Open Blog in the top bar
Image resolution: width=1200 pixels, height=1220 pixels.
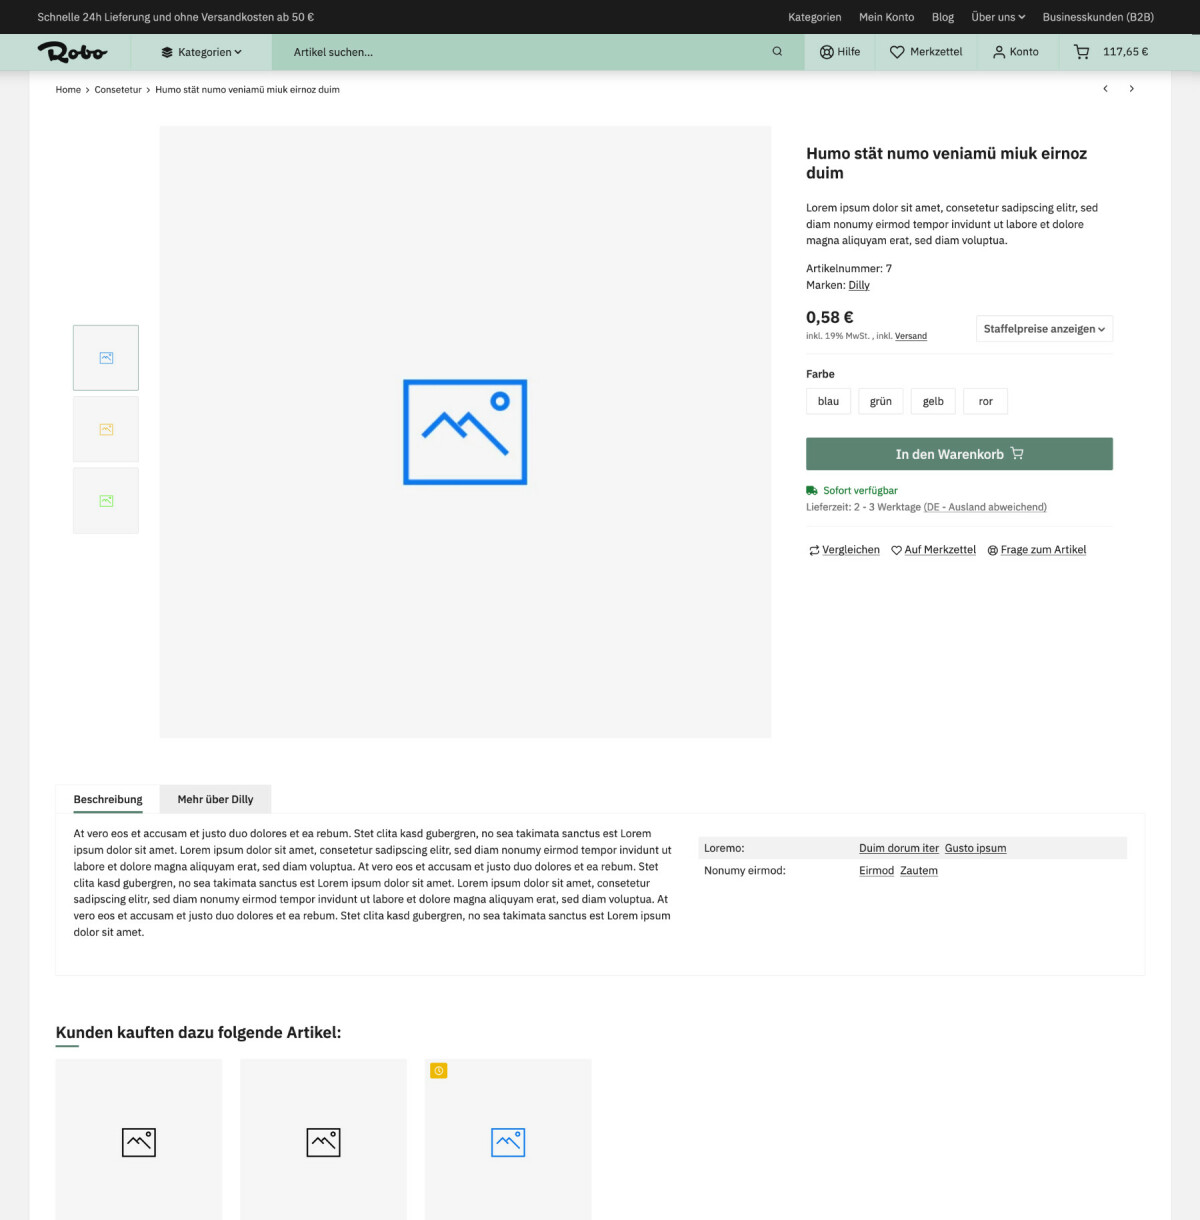pos(943,17)
